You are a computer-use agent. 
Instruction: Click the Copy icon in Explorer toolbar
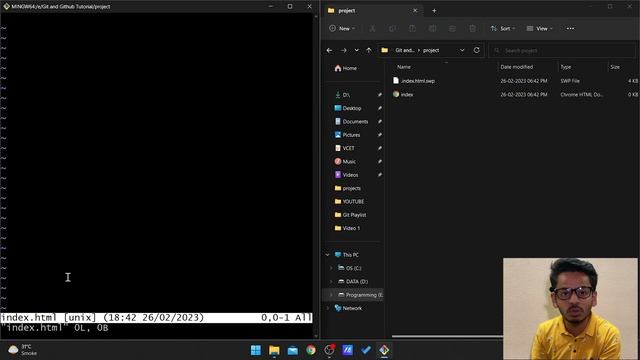coord(392,29)
